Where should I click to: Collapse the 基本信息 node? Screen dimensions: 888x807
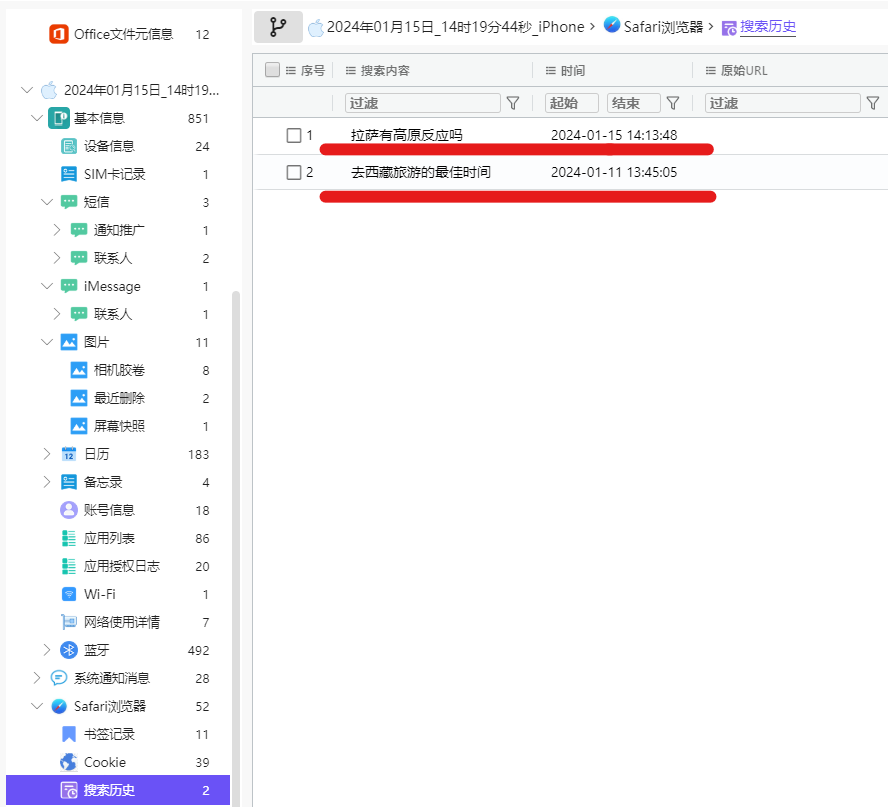(x=37, y=118)
